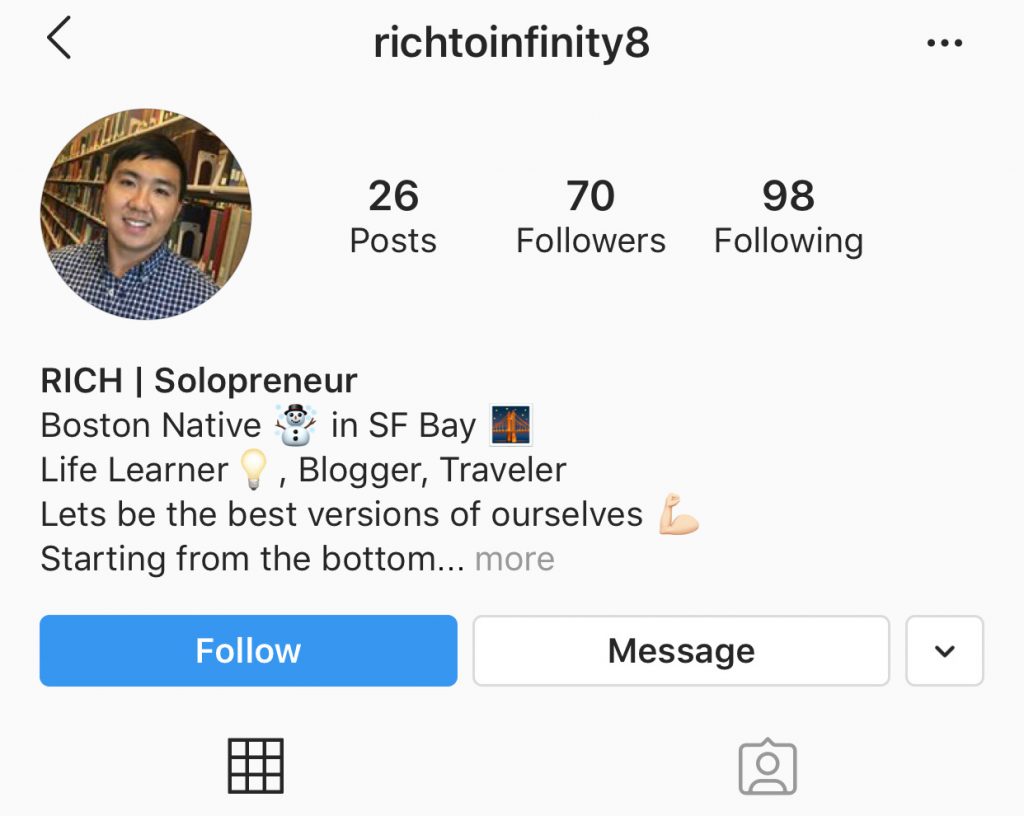This screenshot has width=1024, height=816.
Task: Collapse profile via the down arrow control
Action: coord(944,650)
